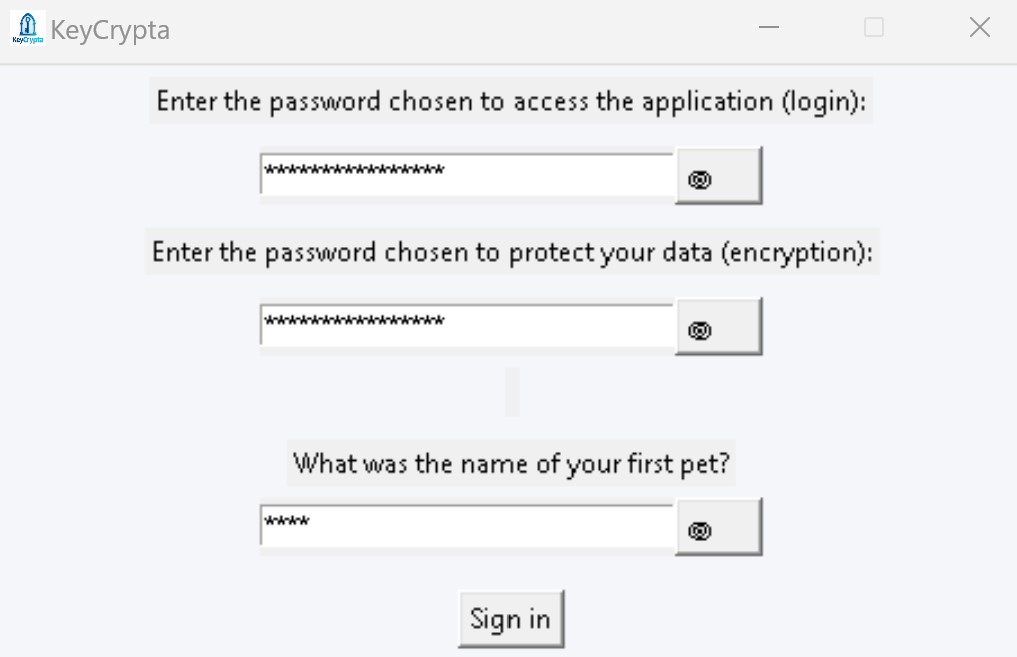Click the "What was the name of your first pet?" label
The width and height of the screenshot is (1017, 657).
511,464
